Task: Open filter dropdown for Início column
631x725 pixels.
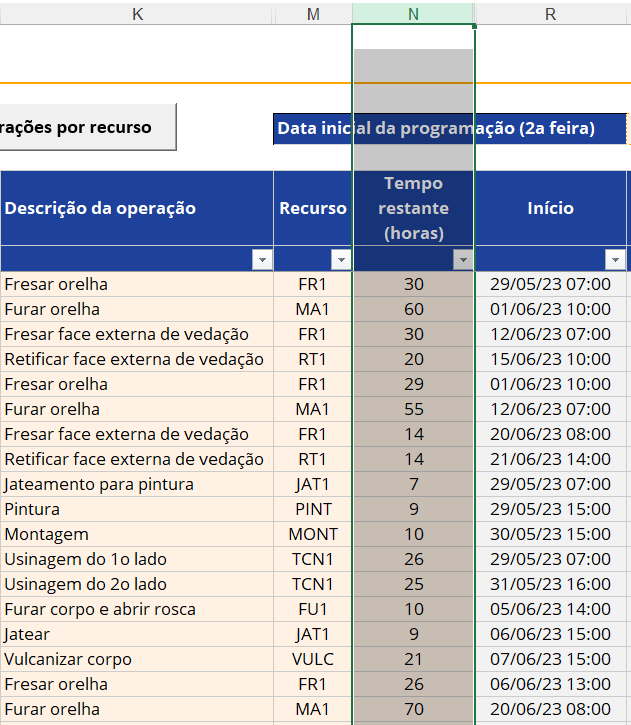Action: coord(615,260)
